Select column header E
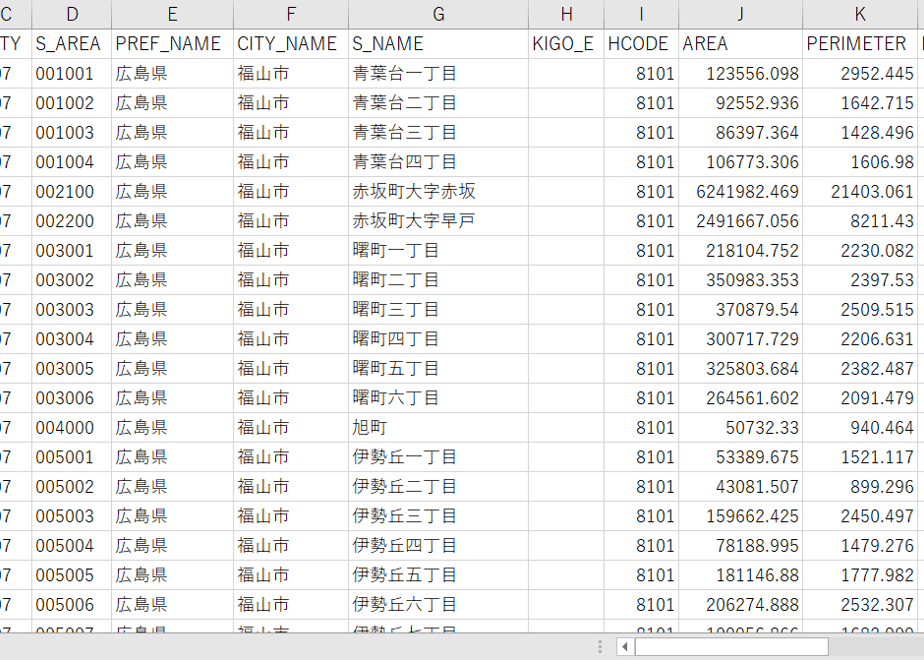 pyautogui.click(x=172, y=14)
